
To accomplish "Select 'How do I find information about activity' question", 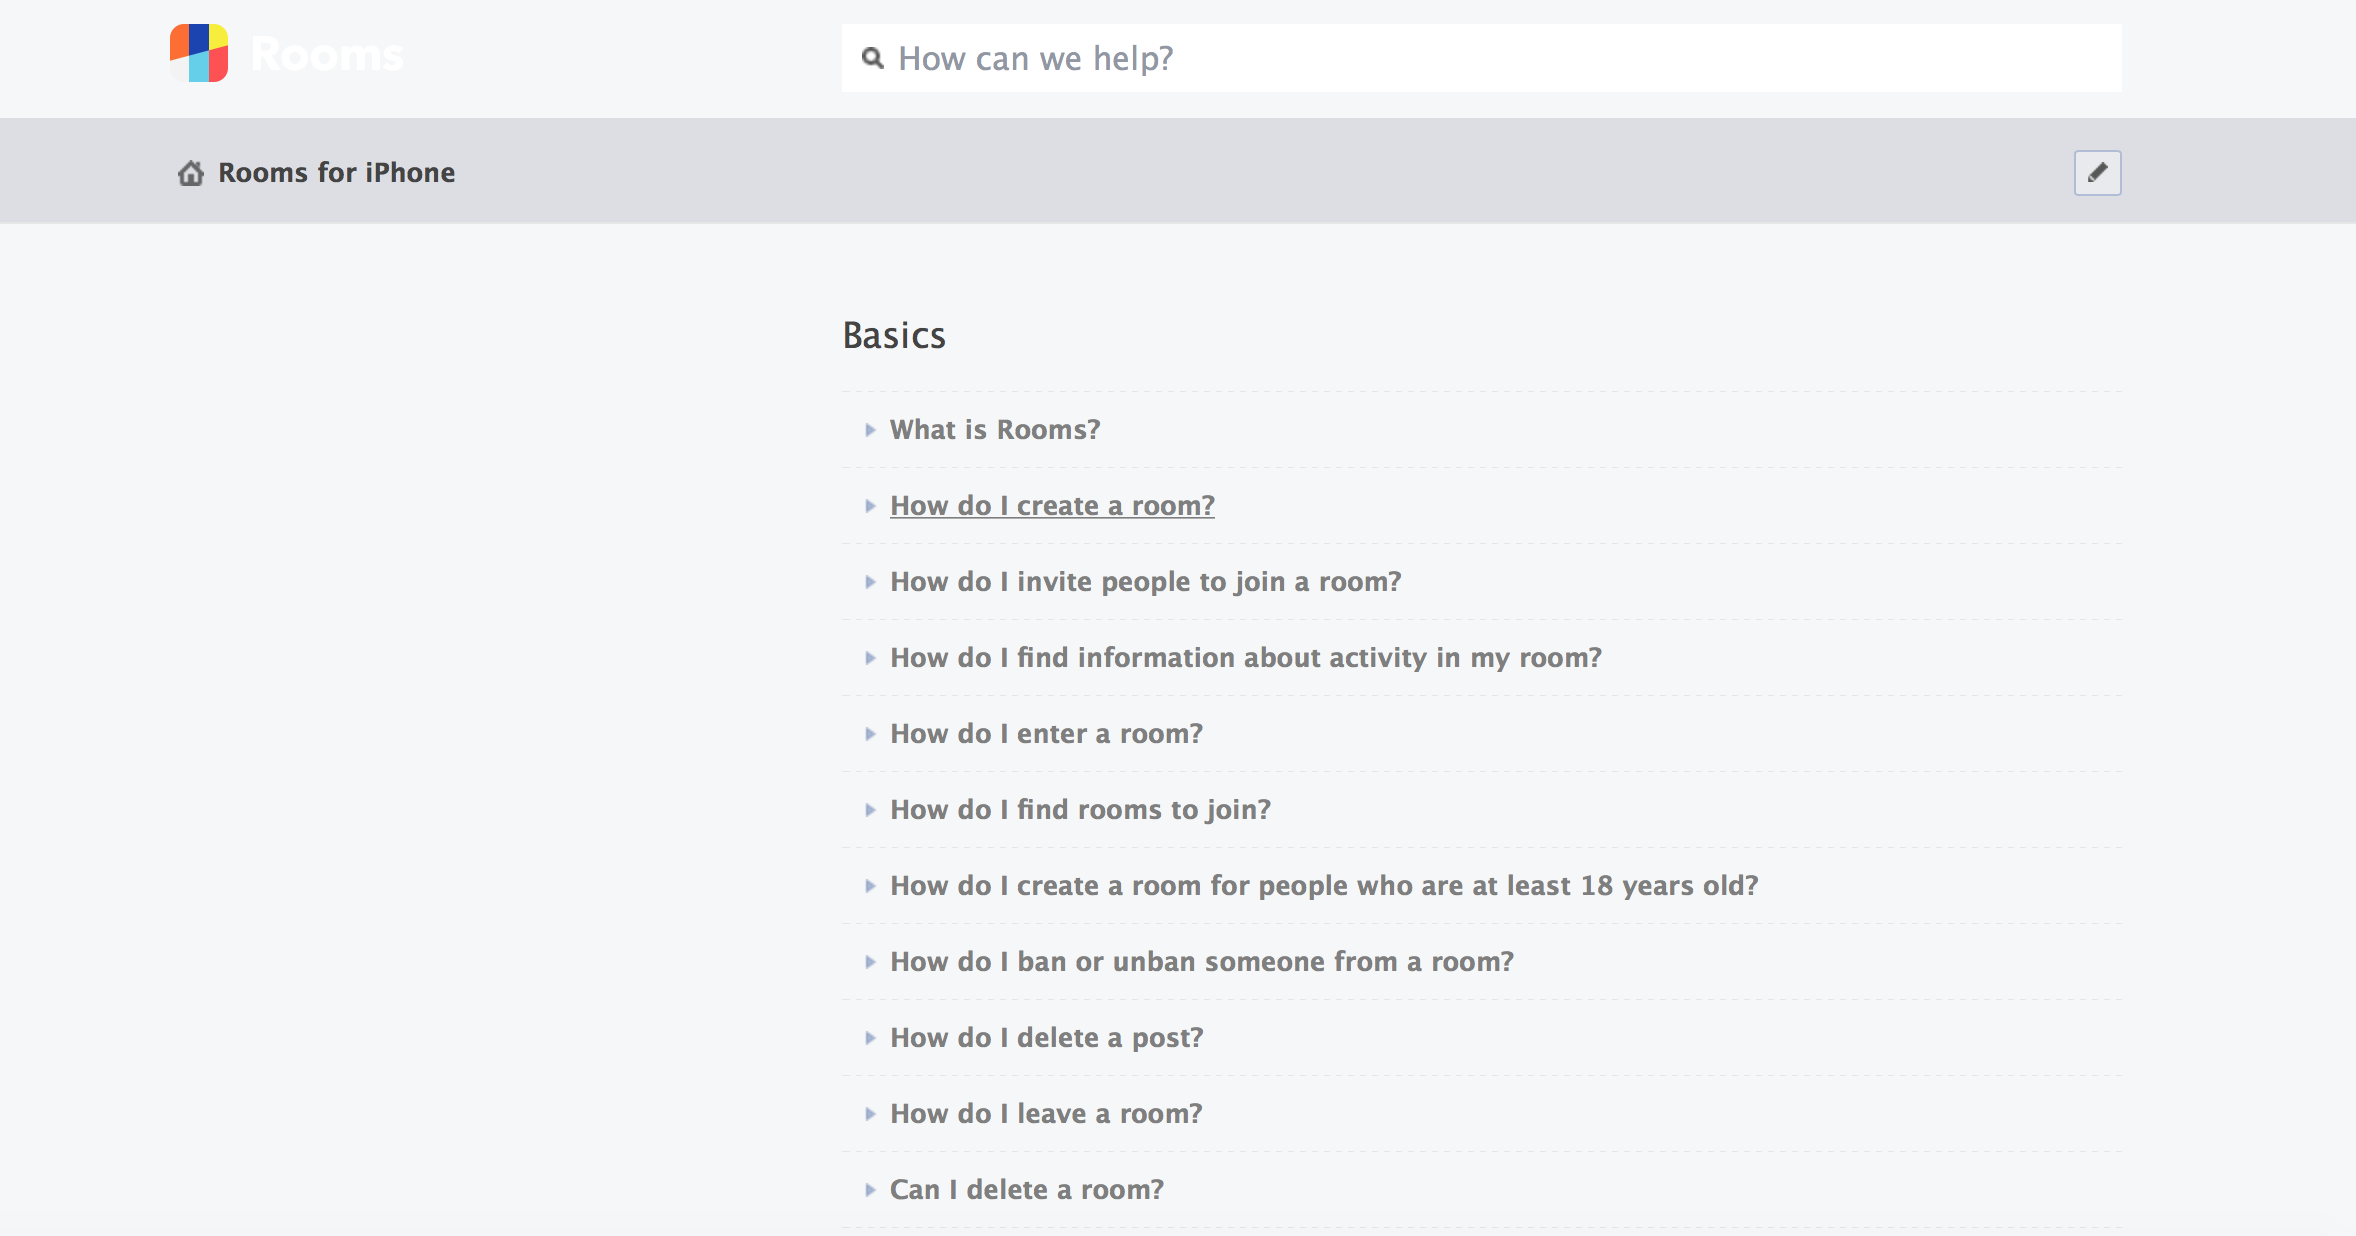I will (x=1245, y=658).
